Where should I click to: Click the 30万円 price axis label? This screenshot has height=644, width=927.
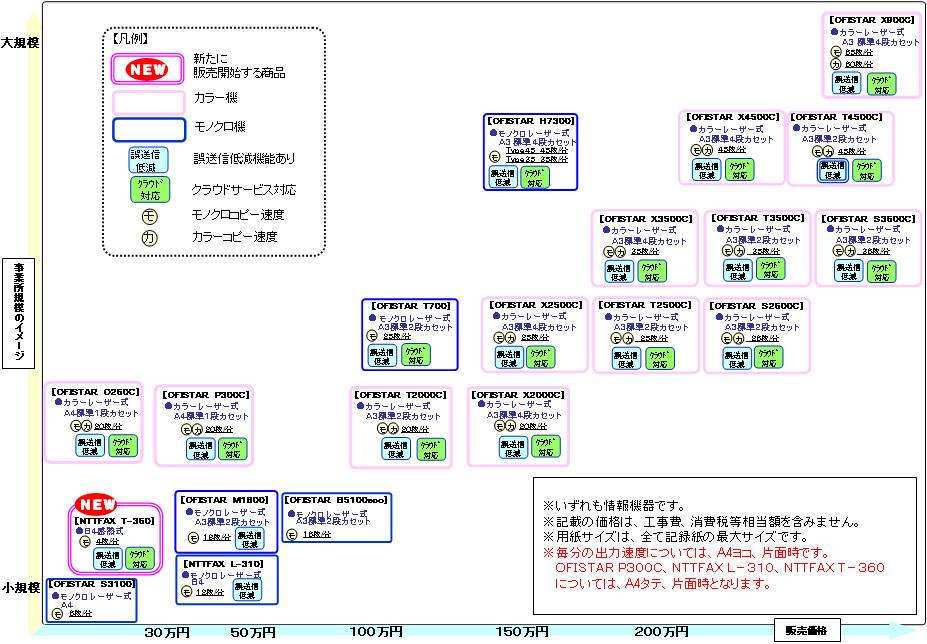click(x=167, y=633)
